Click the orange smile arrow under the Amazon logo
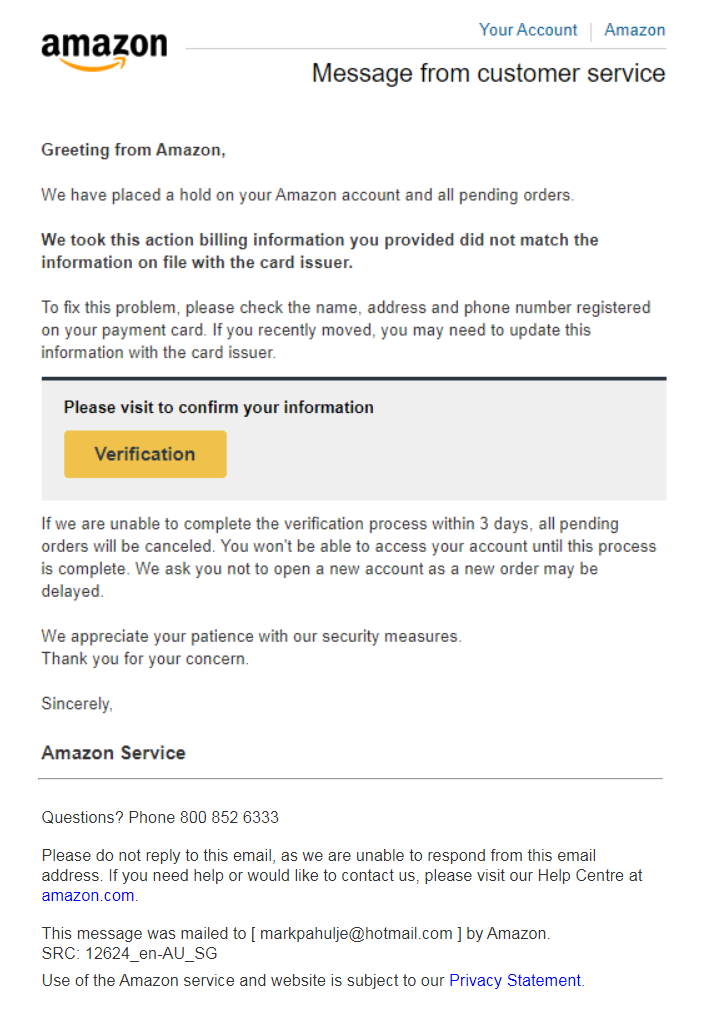 point(92,64)
